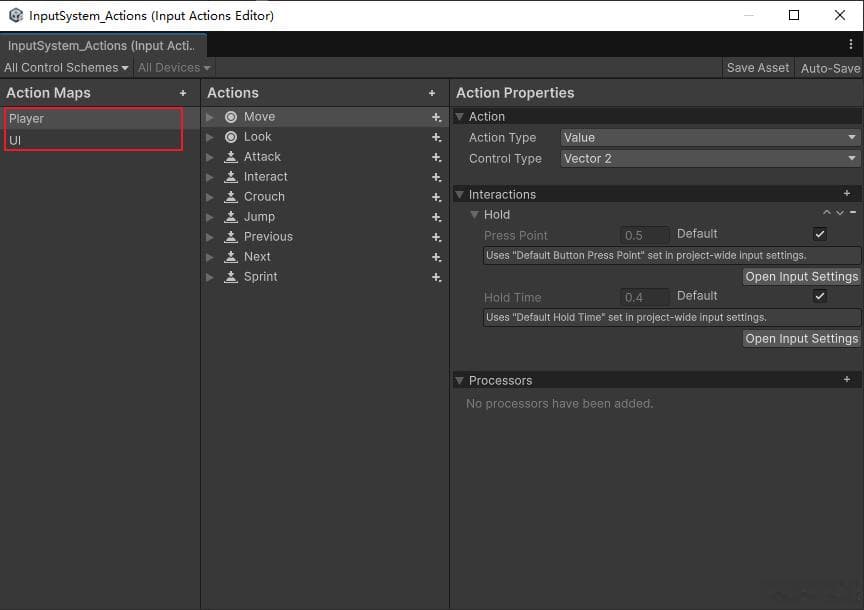Toggle the Auto-Save option

coord(829,68)
